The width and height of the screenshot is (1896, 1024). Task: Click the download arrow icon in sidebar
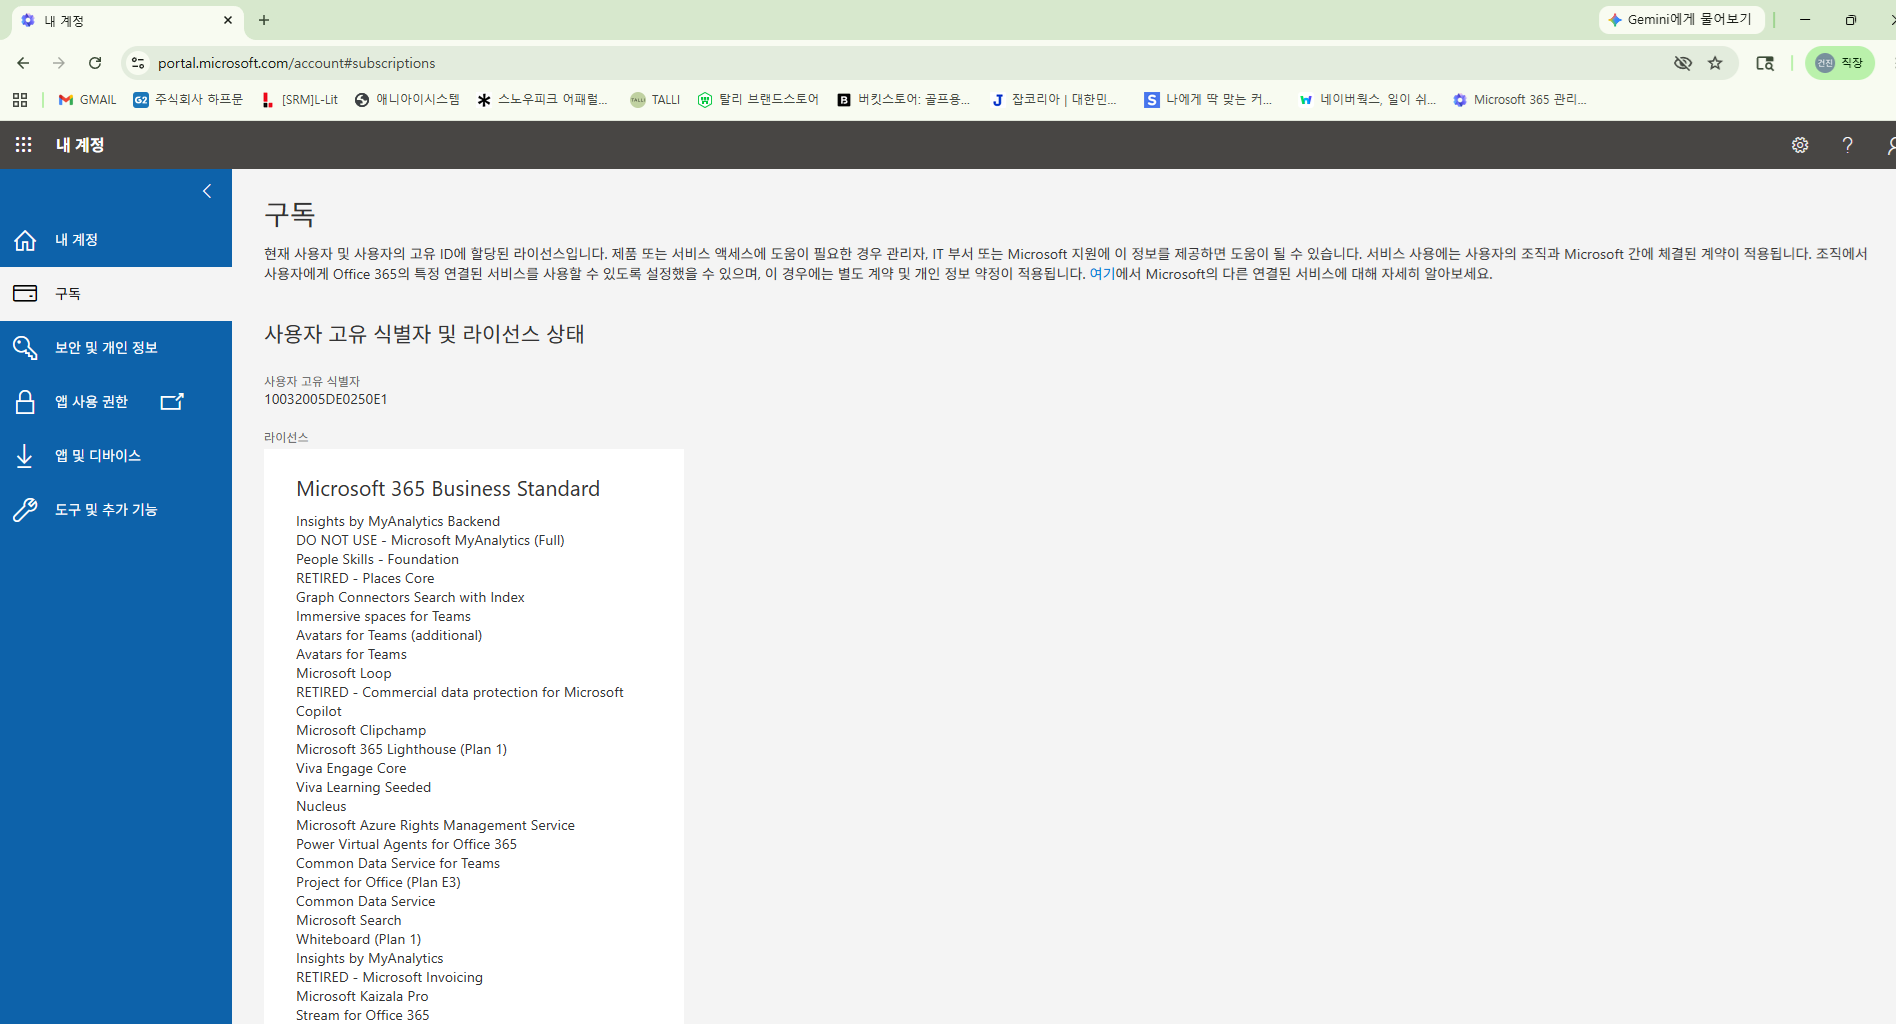point(25,456)
